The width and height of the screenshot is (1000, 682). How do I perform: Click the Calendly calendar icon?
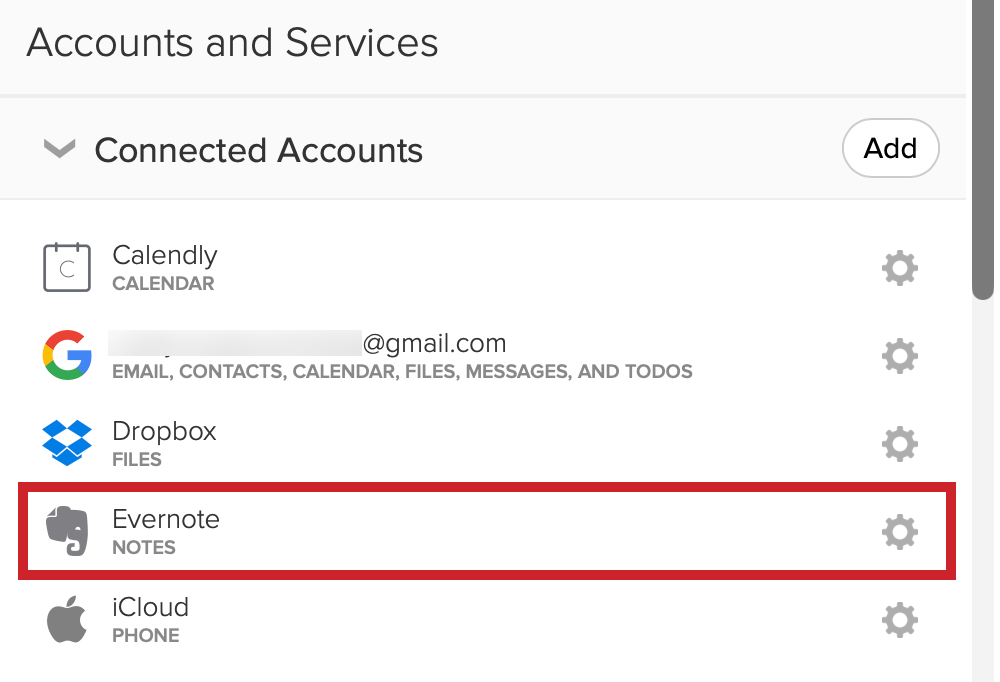click(x=67, y=267)
